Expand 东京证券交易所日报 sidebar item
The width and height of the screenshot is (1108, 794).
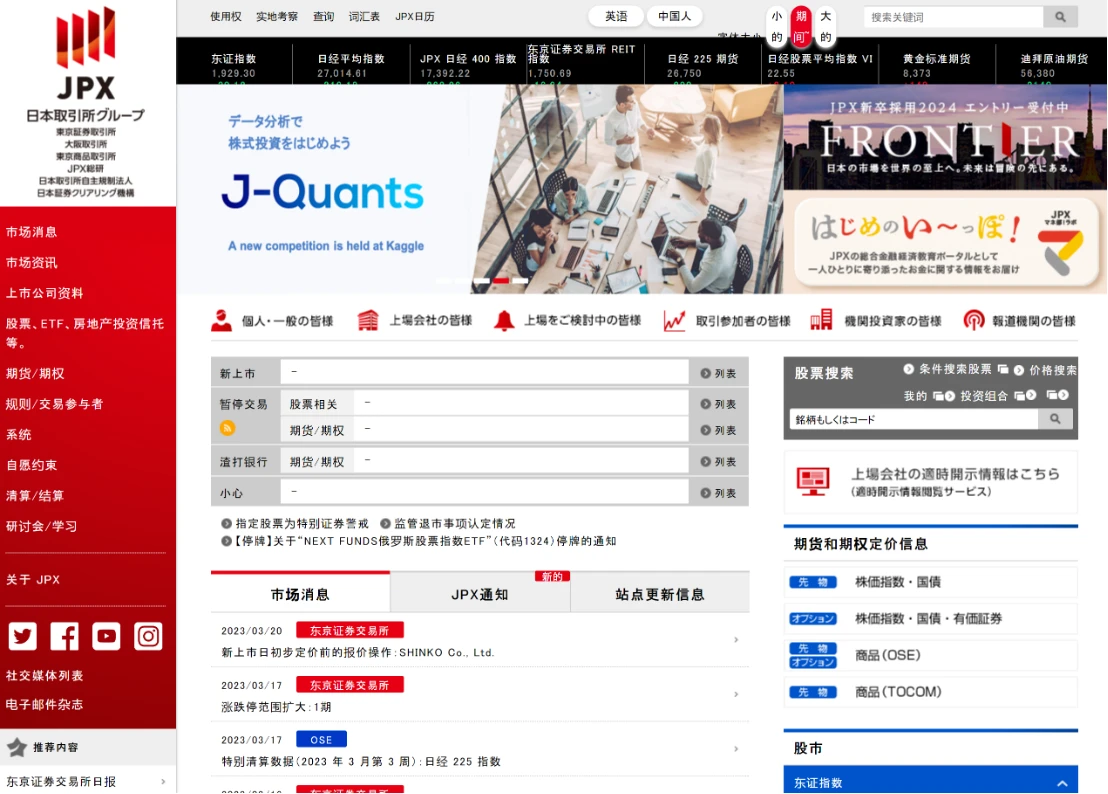coord(88,781)
